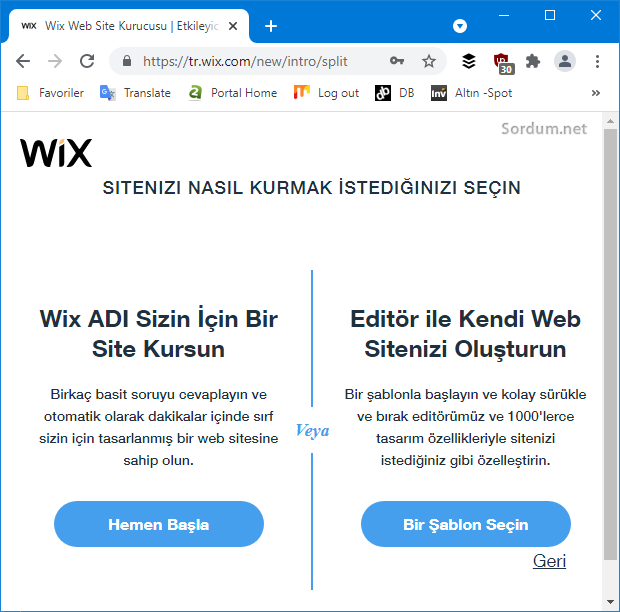Screen dimensions: 620x612
Task: Click the Wix logo on the page
Action: point(56,153)
